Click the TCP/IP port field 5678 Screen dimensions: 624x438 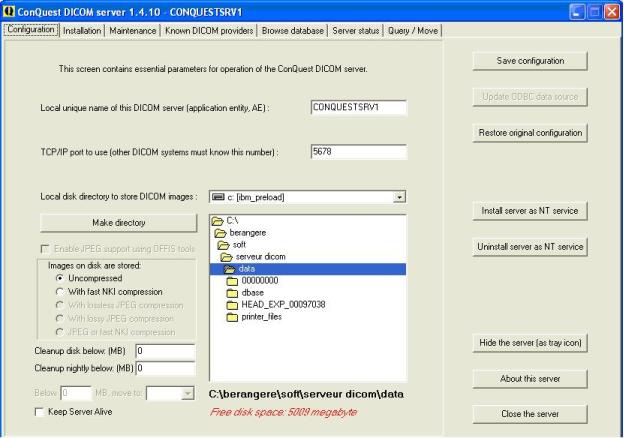359,152
